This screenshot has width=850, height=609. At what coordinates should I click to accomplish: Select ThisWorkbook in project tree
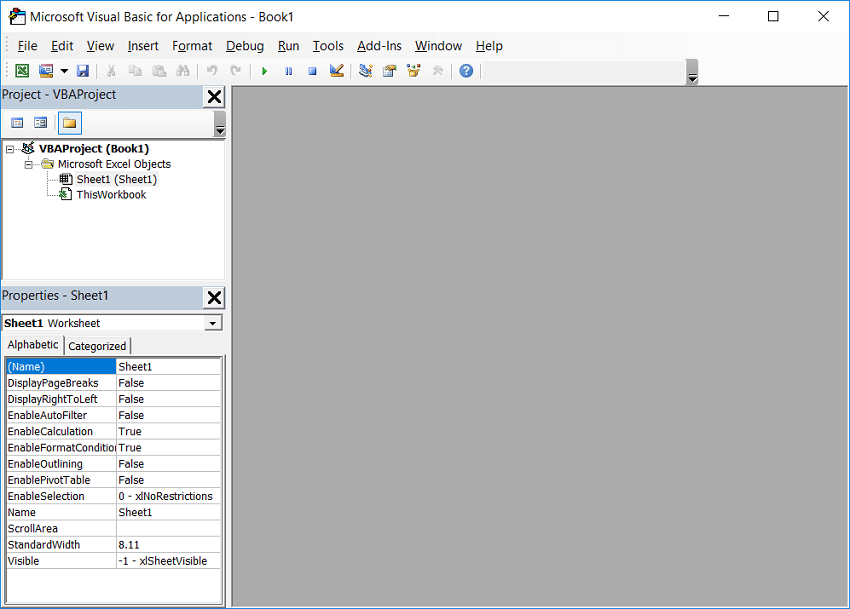point(111,194)
